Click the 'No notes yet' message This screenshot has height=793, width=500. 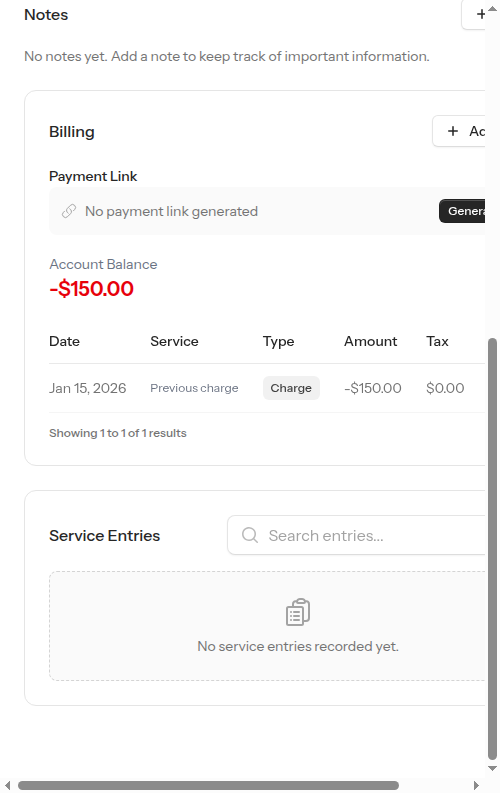[x=226, y=56]
